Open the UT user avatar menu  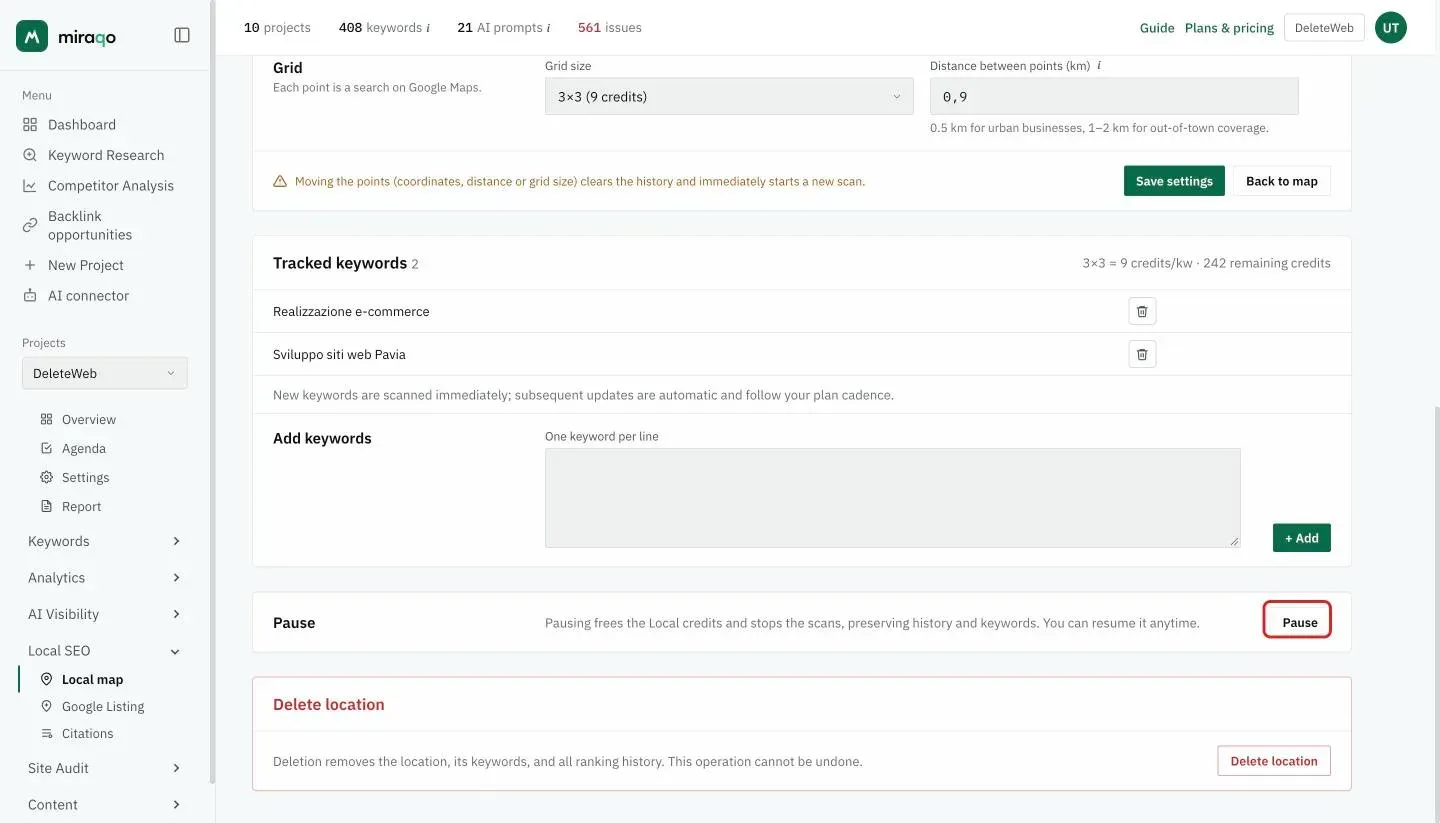[x=1391, y=28]
